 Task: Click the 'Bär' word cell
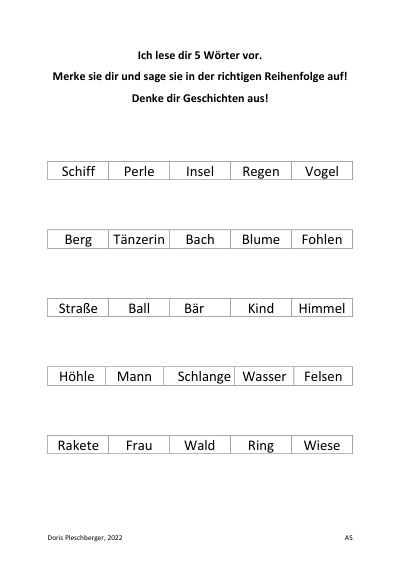[x=200, y=308]
